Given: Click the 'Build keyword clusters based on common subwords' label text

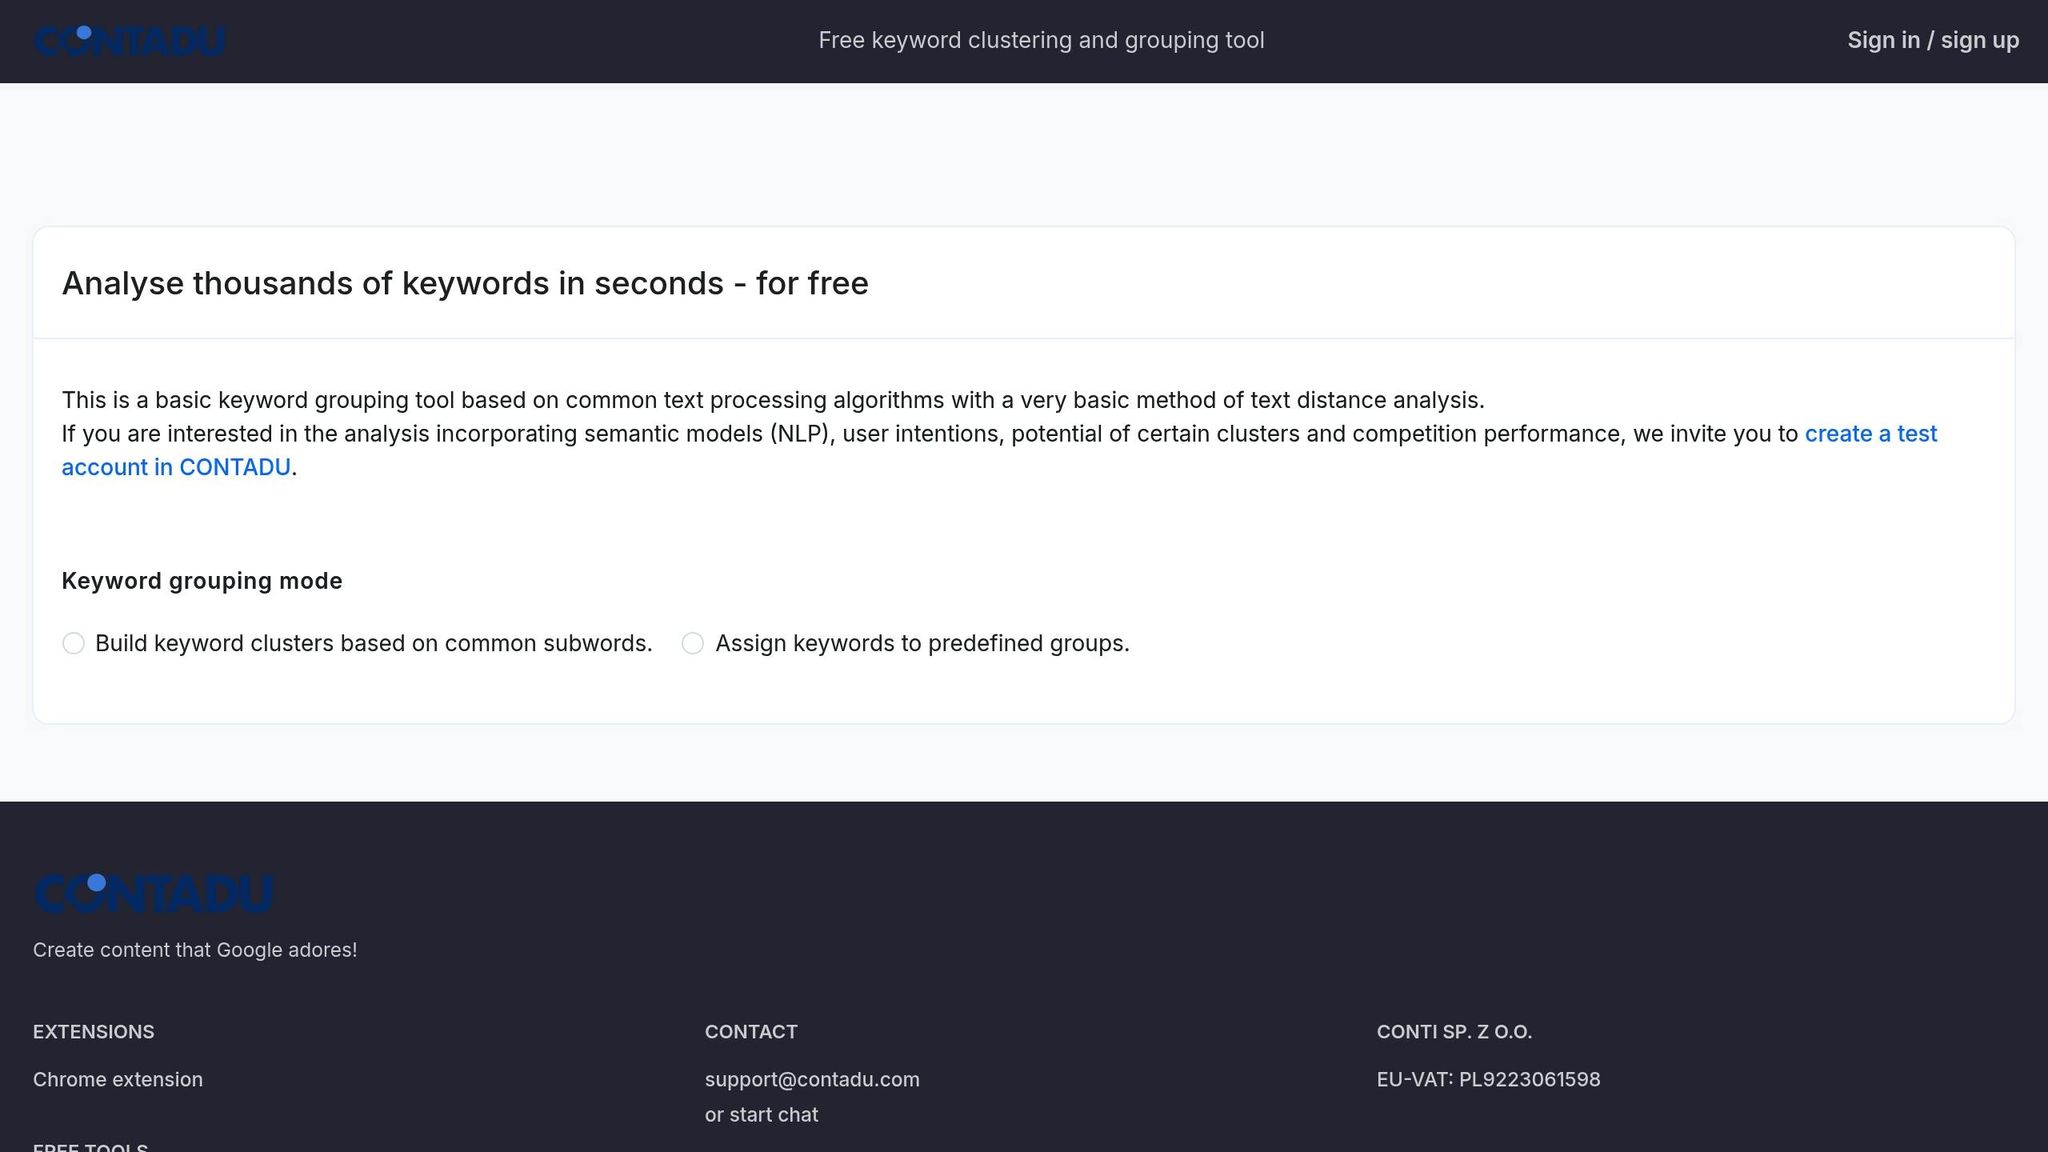Looking at the screenshot, I should 373,643.
